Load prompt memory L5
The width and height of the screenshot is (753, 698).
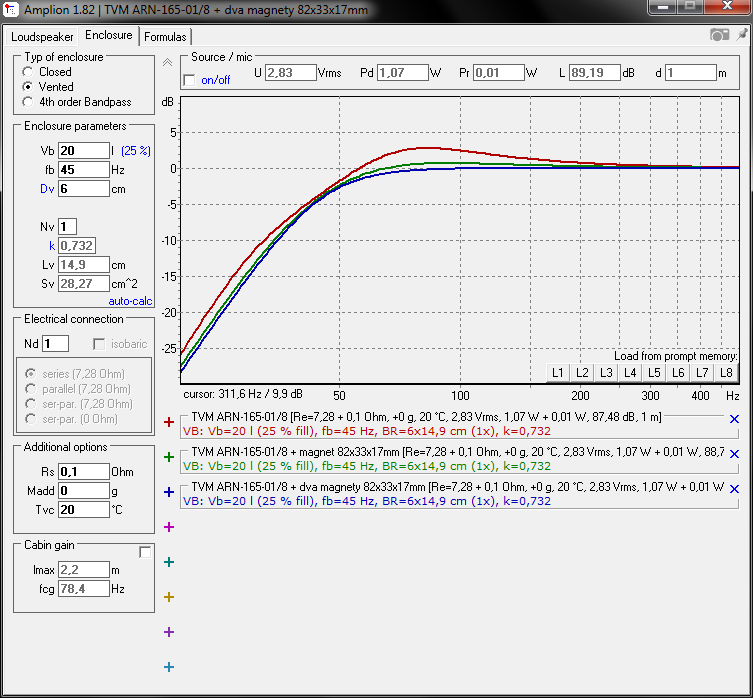pos(654,373)
